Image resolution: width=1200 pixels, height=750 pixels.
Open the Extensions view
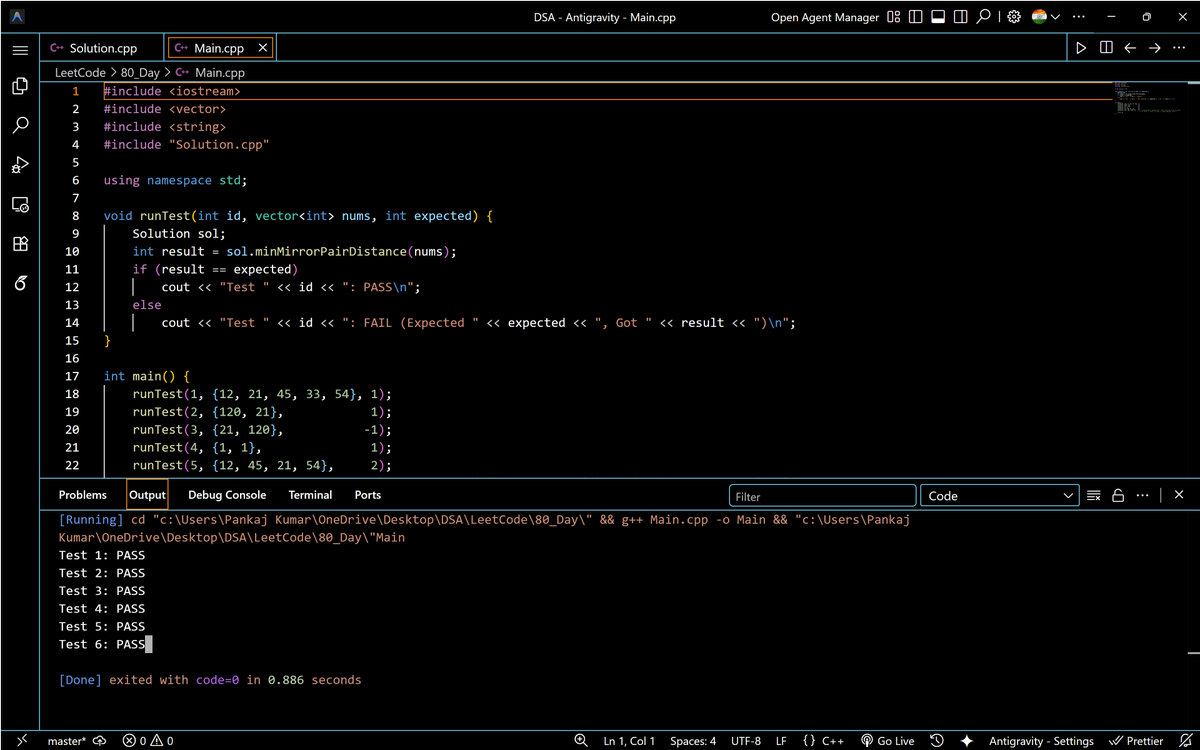click(x=20, y=243)
